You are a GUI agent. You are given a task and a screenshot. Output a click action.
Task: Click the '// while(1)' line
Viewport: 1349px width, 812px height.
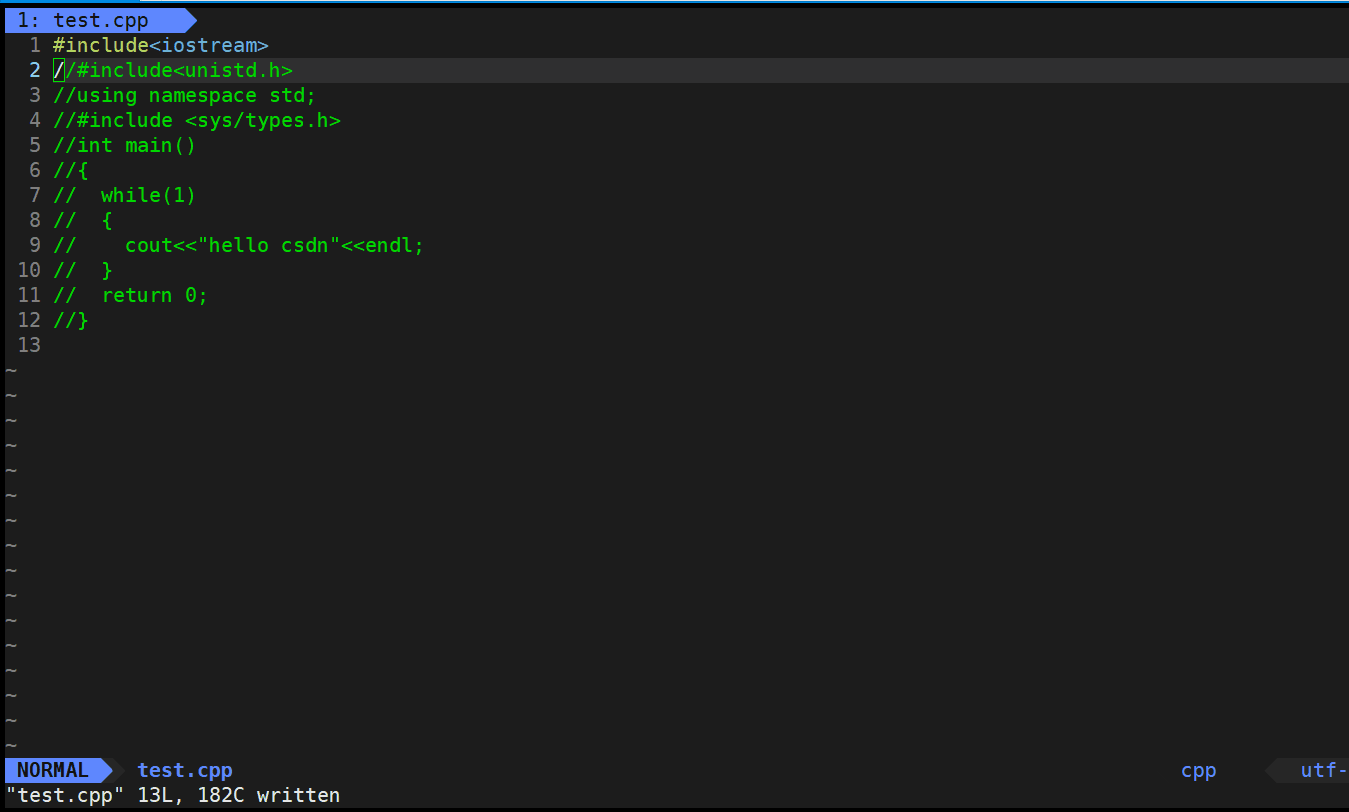125,195
